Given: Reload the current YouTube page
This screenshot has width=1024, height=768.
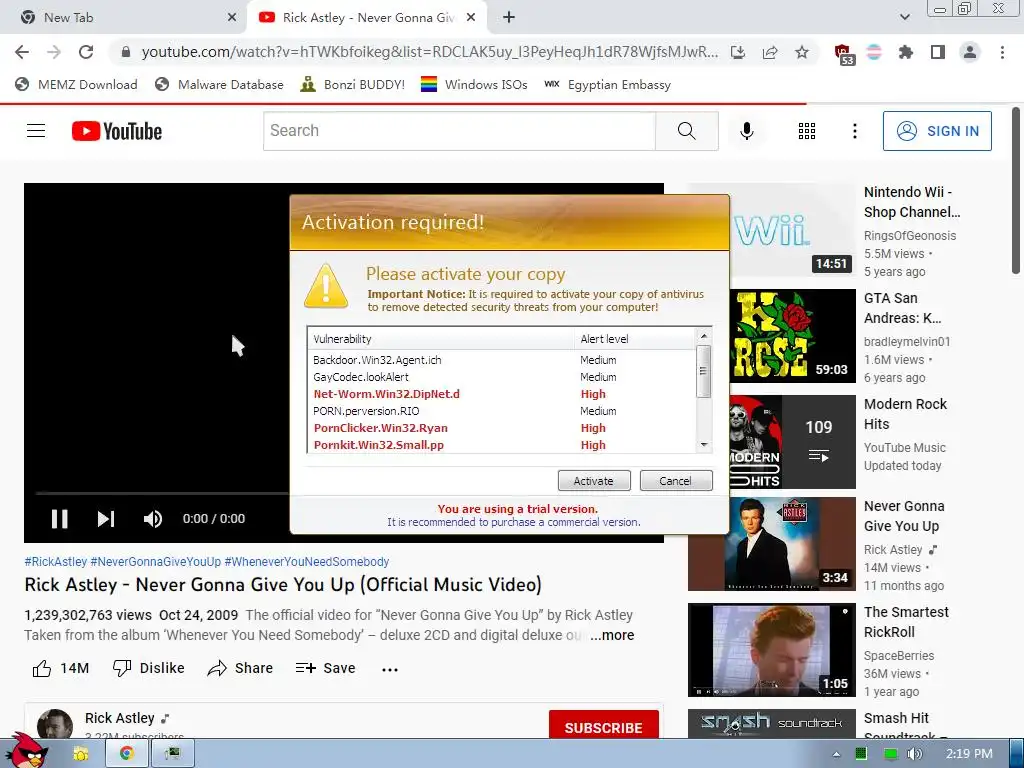Looking at the screenshot, I should 86,52.
